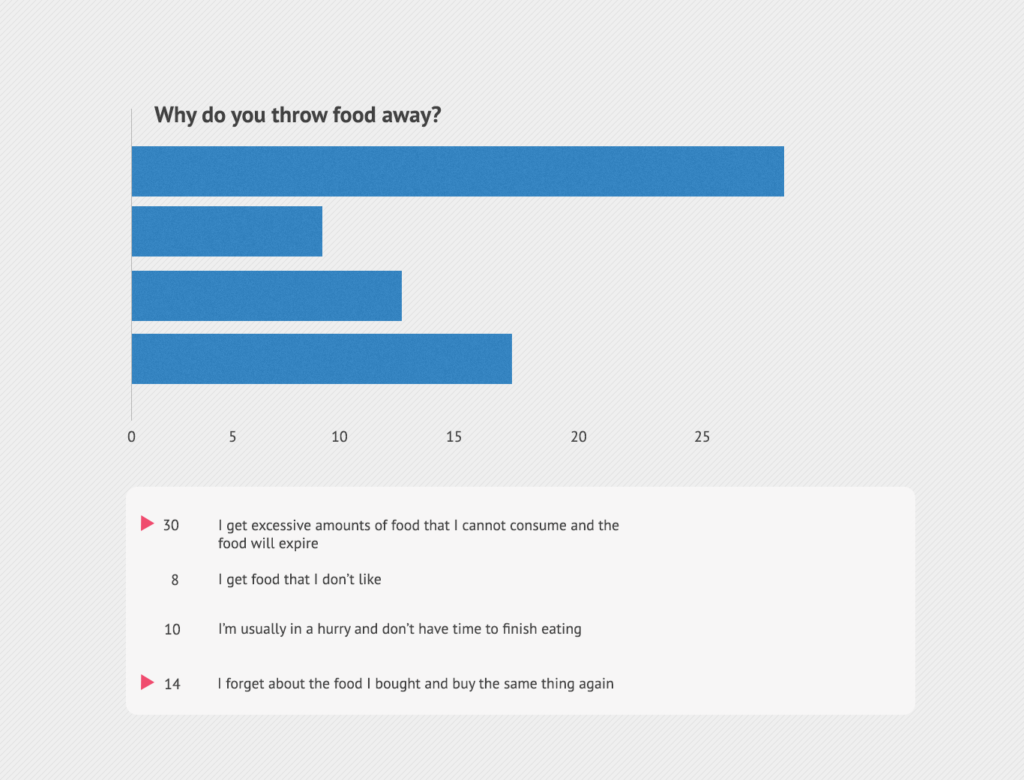Click the second, shortest blue bar
Screen dimensions: 1024x780
coord(227,231)
